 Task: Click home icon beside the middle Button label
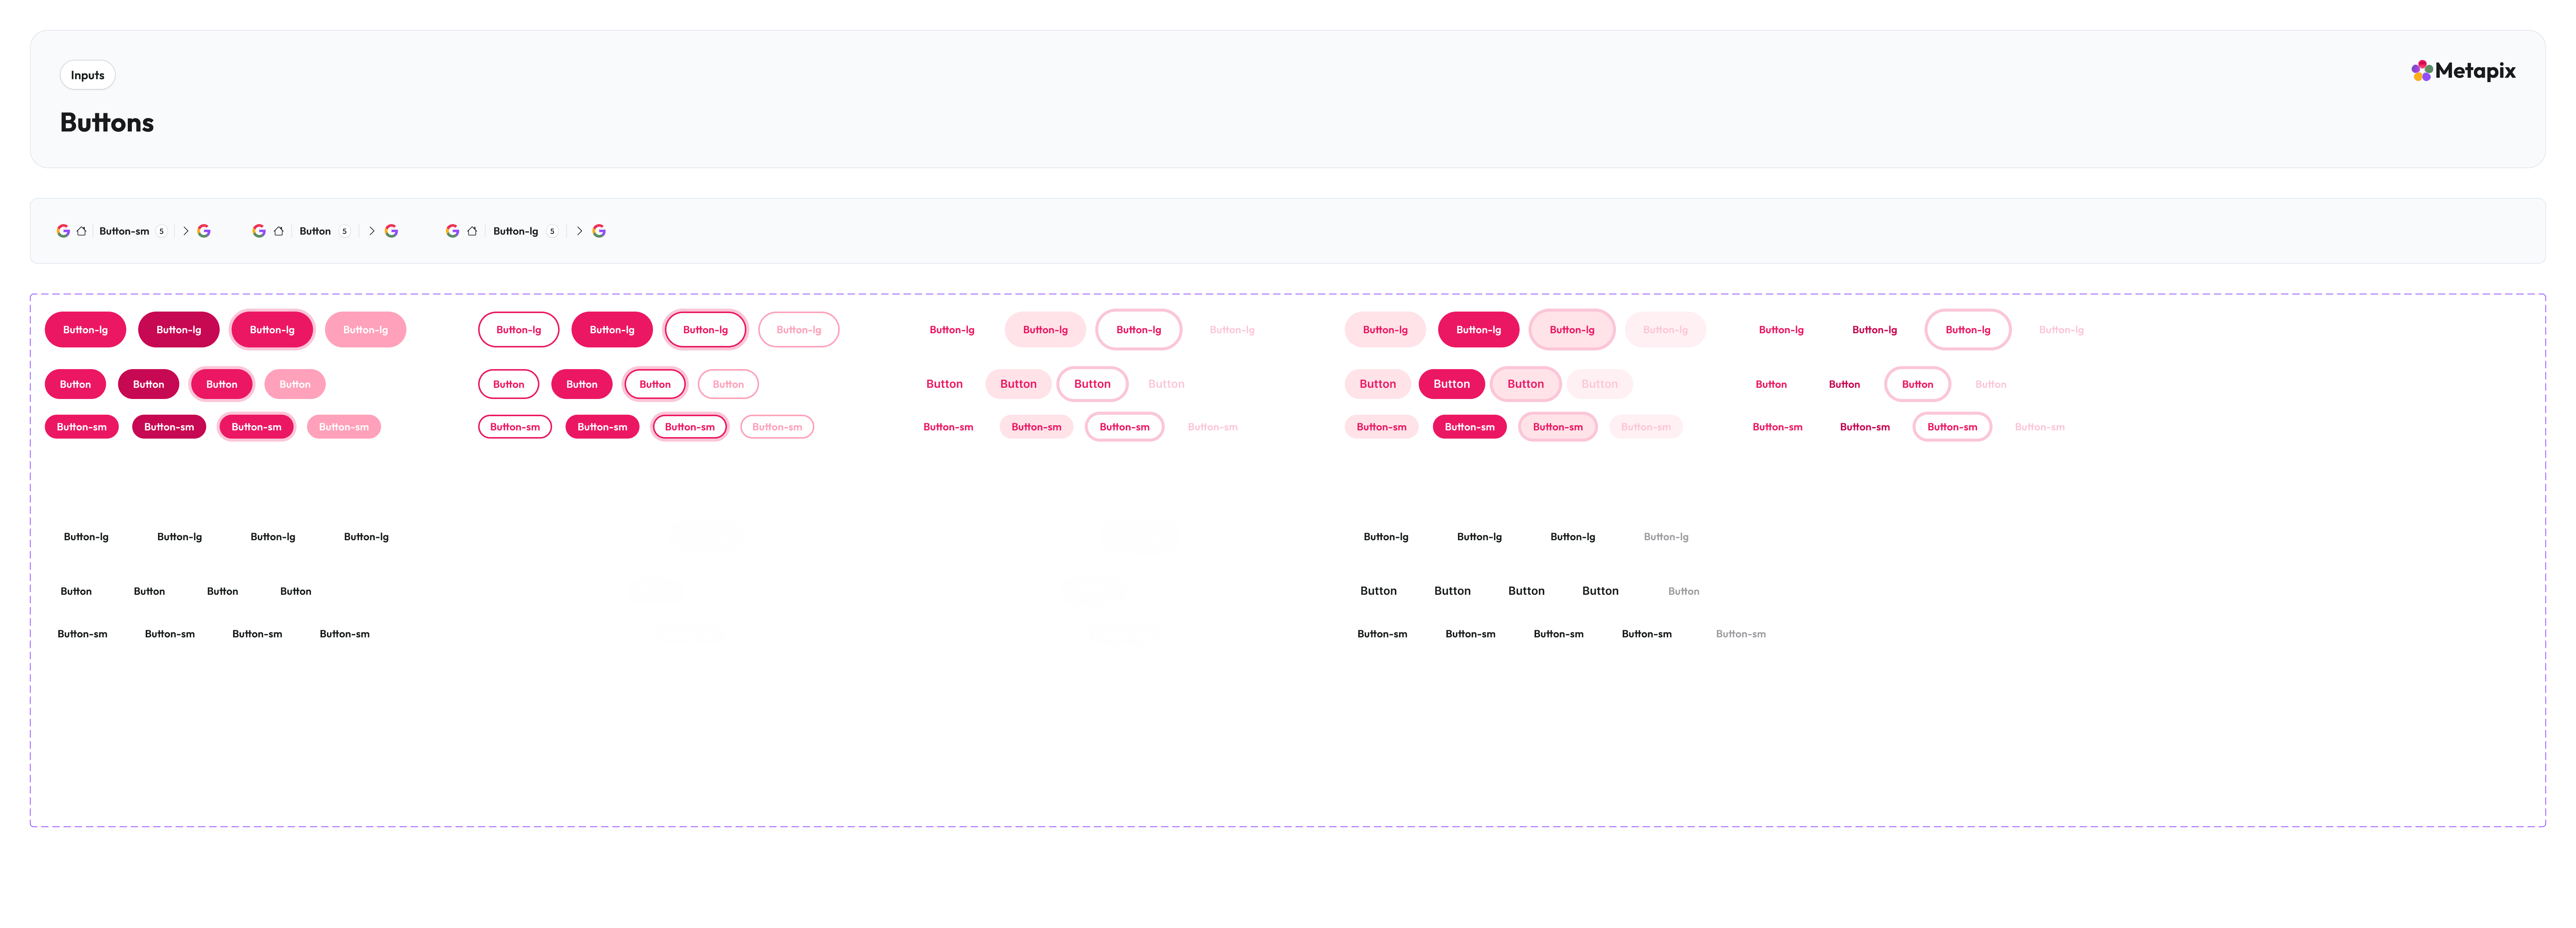[x=279, y=231]
